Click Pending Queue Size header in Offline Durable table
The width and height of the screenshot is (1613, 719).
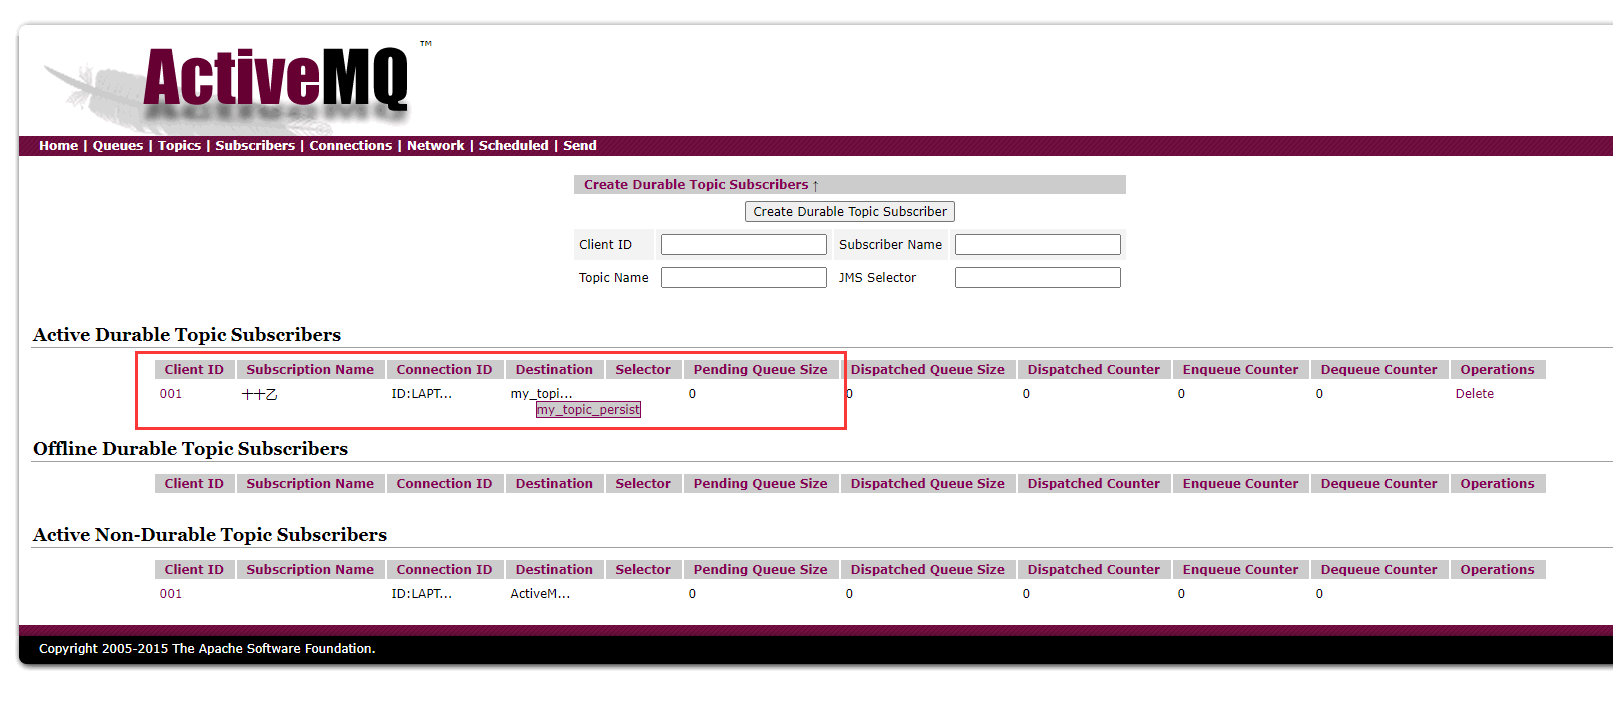pyautogui.click(x=760, y=484)
